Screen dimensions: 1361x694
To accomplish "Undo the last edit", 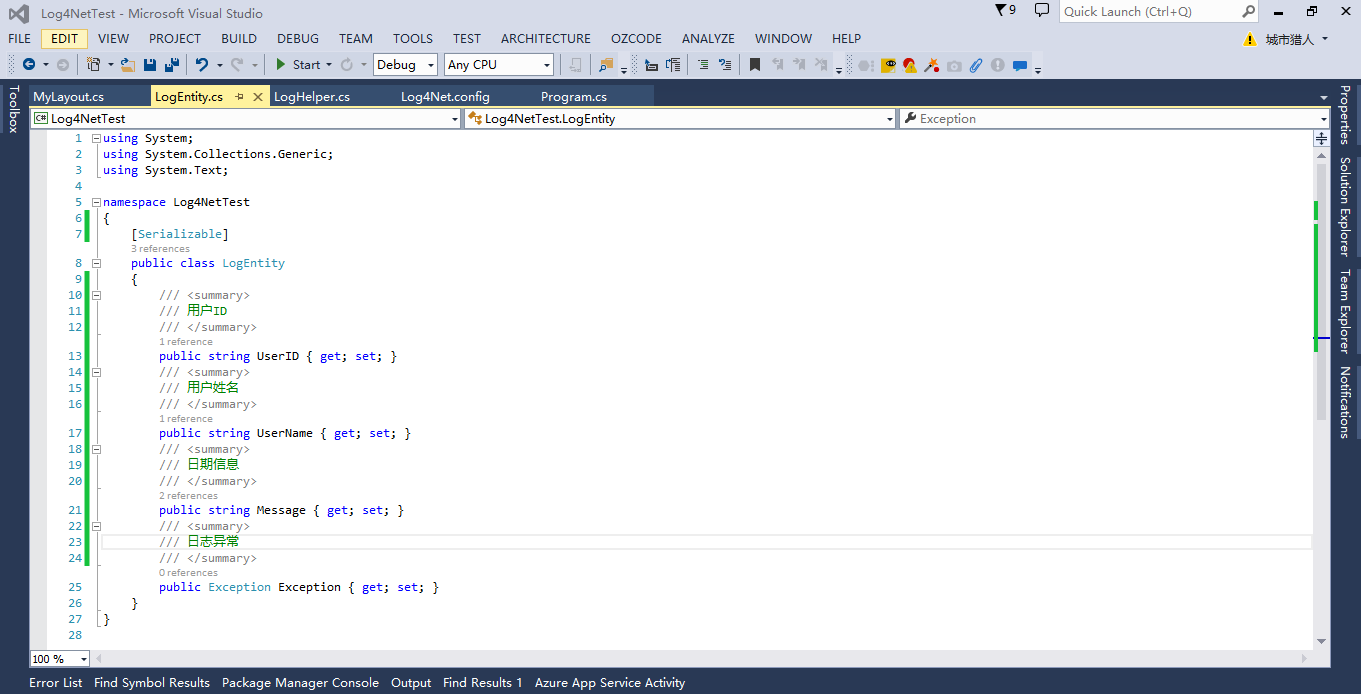I will pos(202,65).
